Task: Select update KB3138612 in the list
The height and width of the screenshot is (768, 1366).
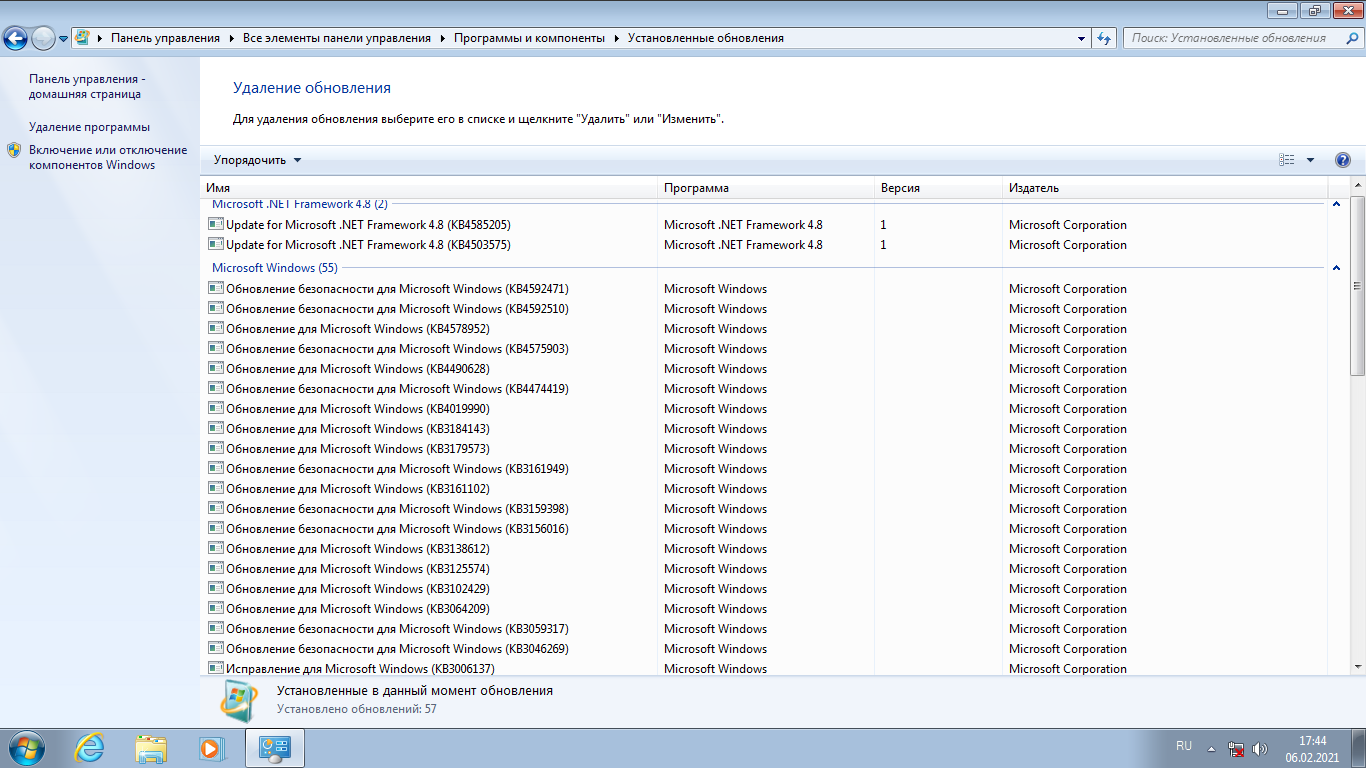Action: (765, 549)
